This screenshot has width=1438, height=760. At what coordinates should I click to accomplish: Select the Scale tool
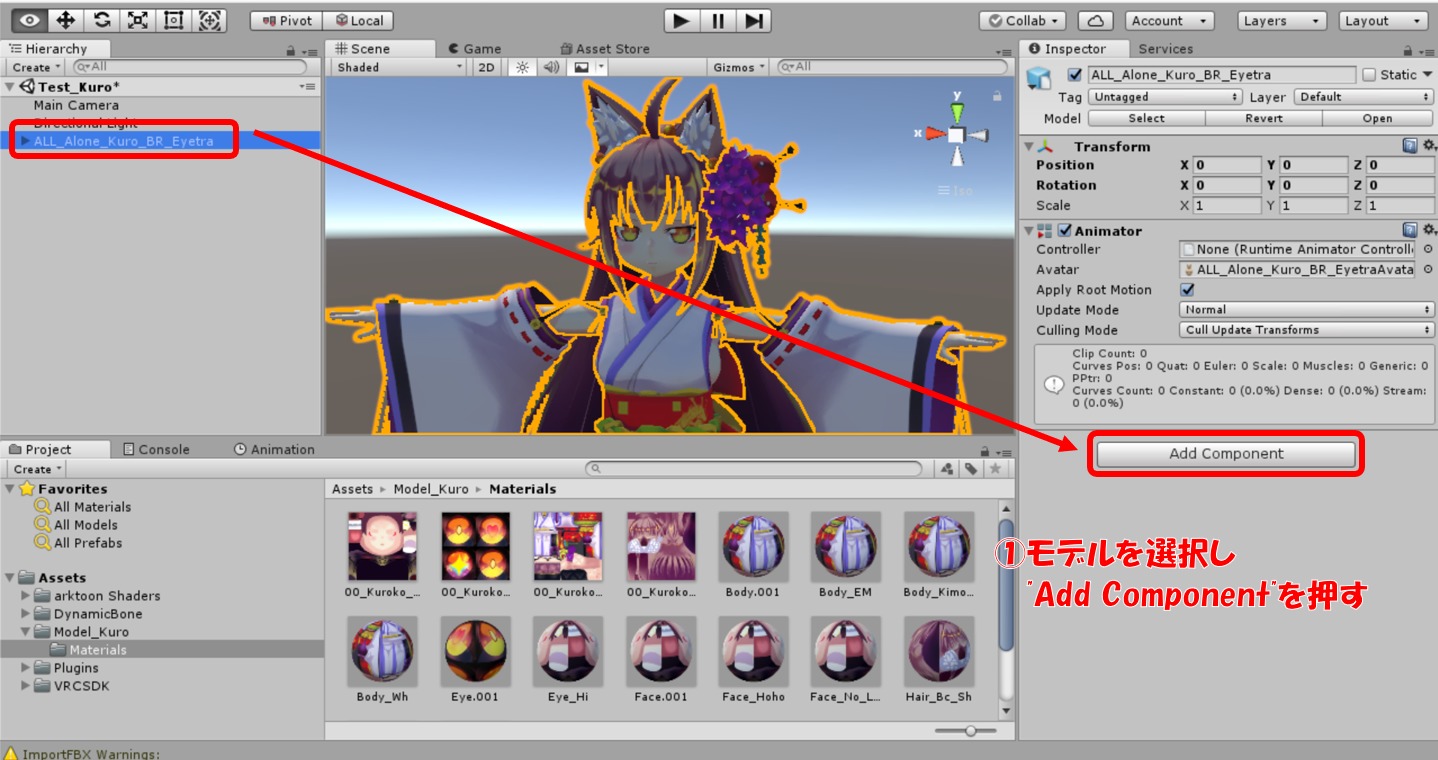coord(138,20)
